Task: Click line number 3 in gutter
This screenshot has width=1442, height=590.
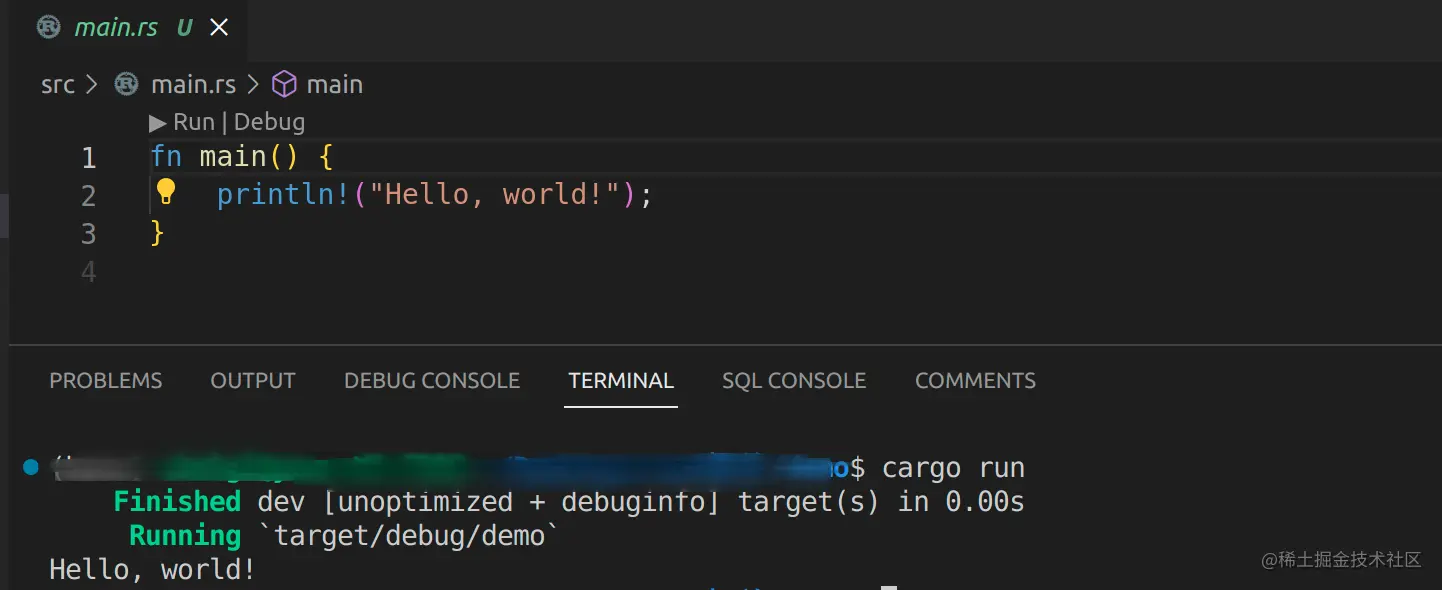Action: point(89,234)
